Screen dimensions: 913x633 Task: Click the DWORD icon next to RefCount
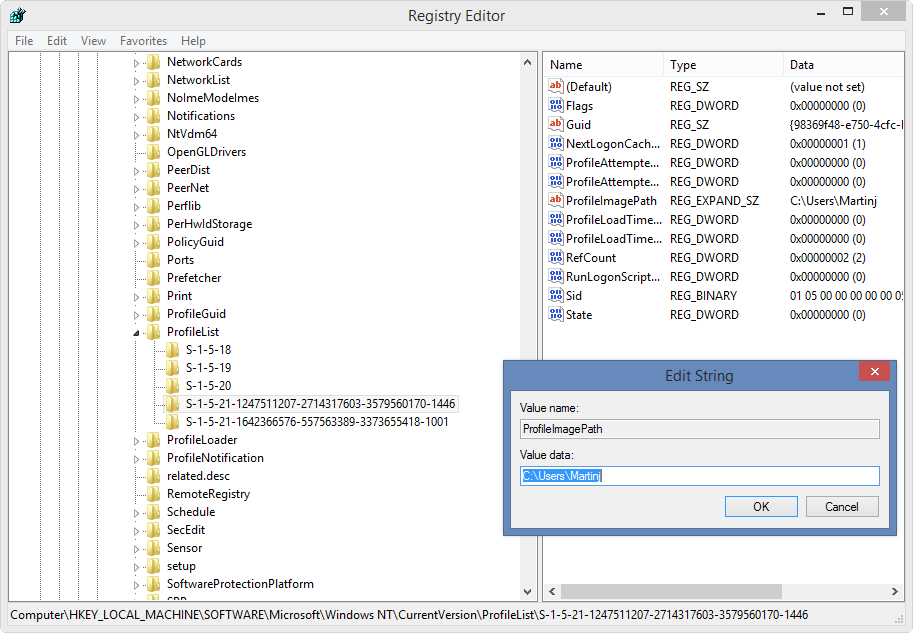point(556,258)
